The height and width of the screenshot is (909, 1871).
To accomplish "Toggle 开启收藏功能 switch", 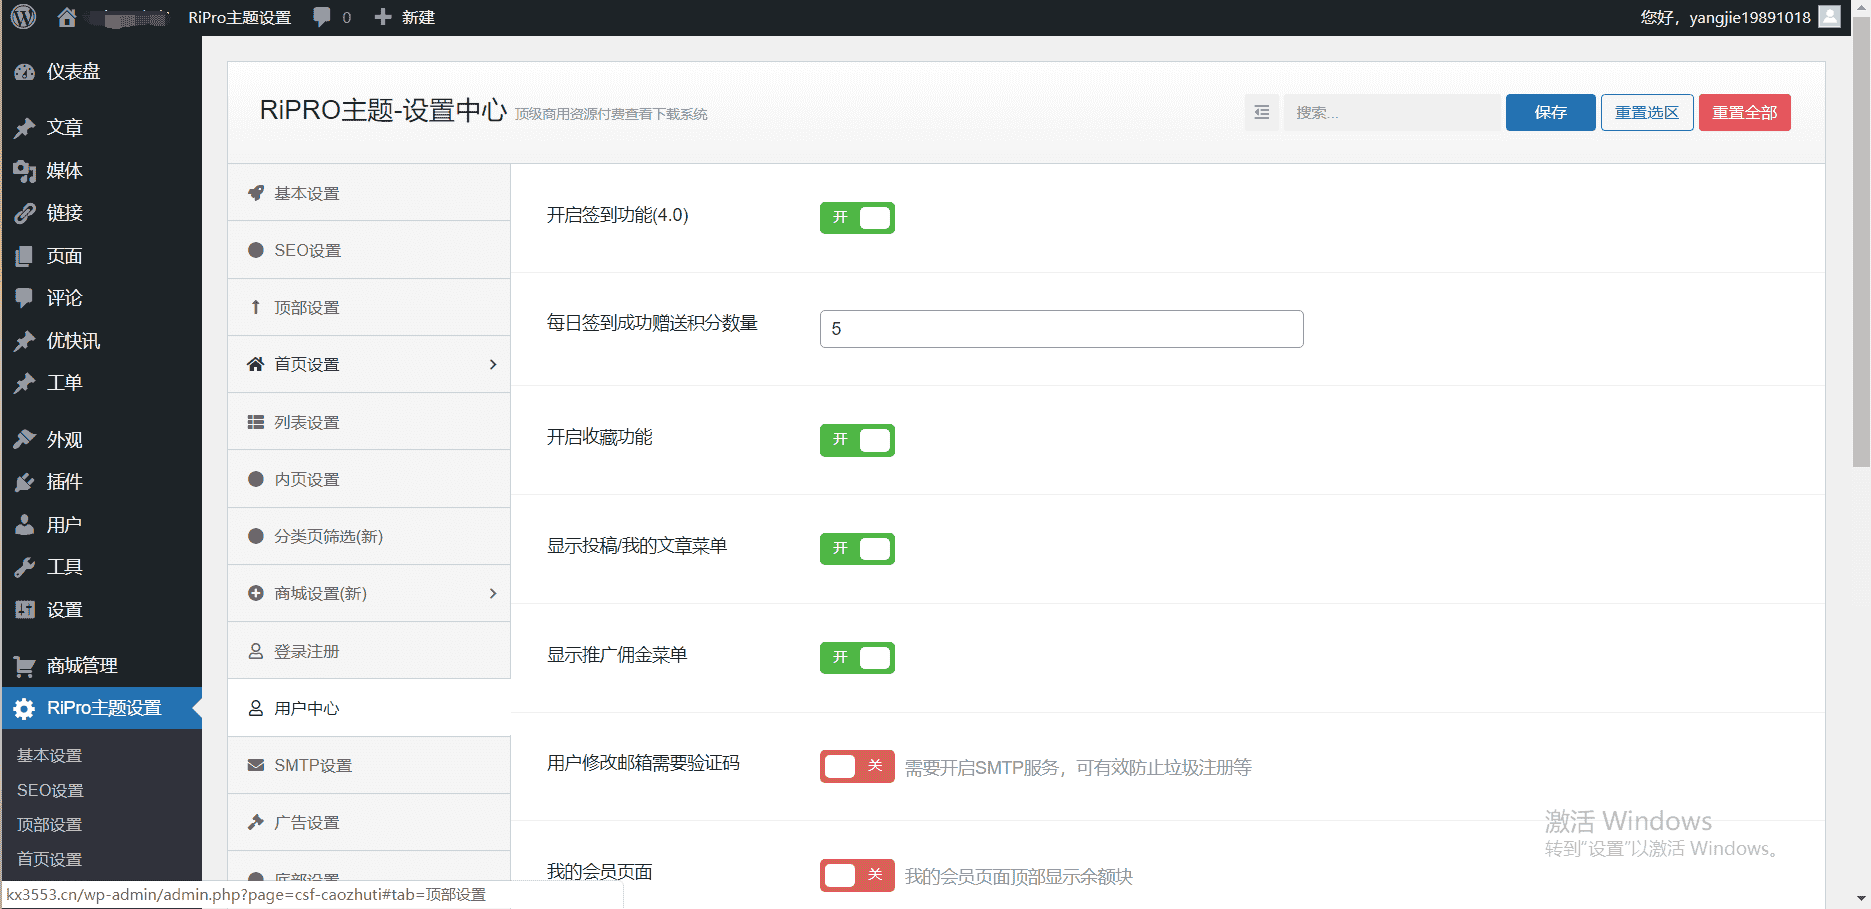I will 857,440.
